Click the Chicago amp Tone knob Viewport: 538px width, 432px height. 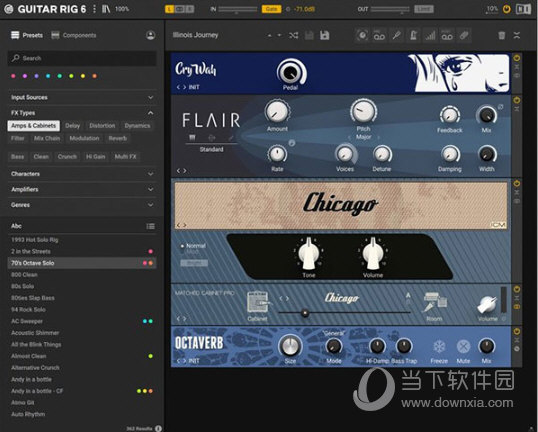pos(308,253)
